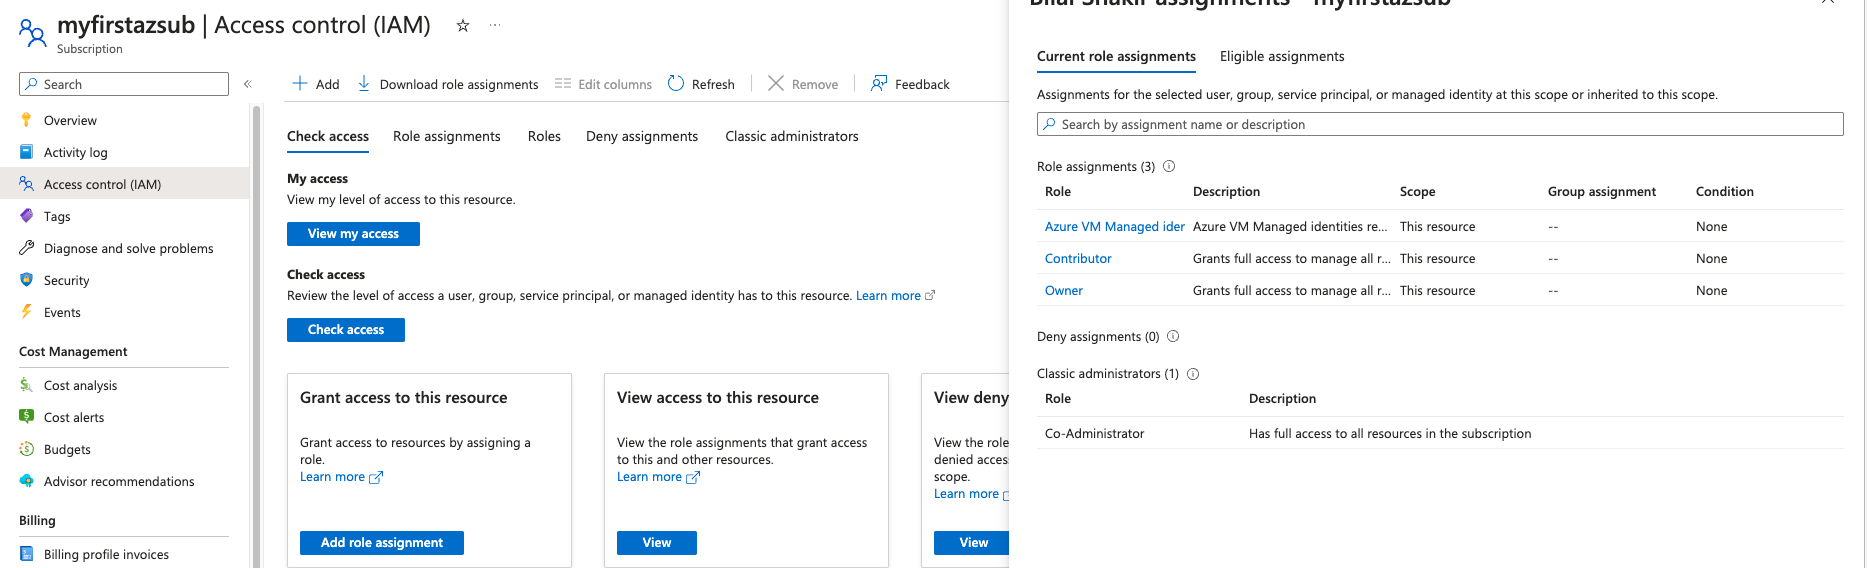The image size is (1867, 568).
Task: Click the View my access button
Action: [353, 233]
